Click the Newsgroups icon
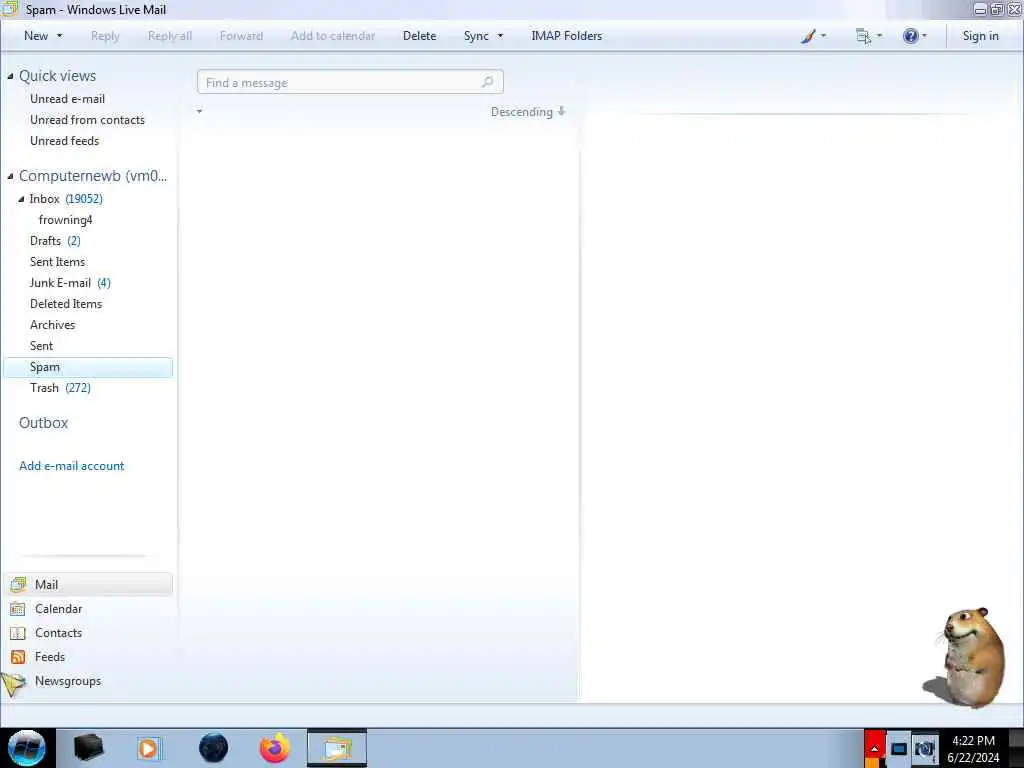Image resolution: width=1024 pixels, height=768 pixels. tap(14, 684)
